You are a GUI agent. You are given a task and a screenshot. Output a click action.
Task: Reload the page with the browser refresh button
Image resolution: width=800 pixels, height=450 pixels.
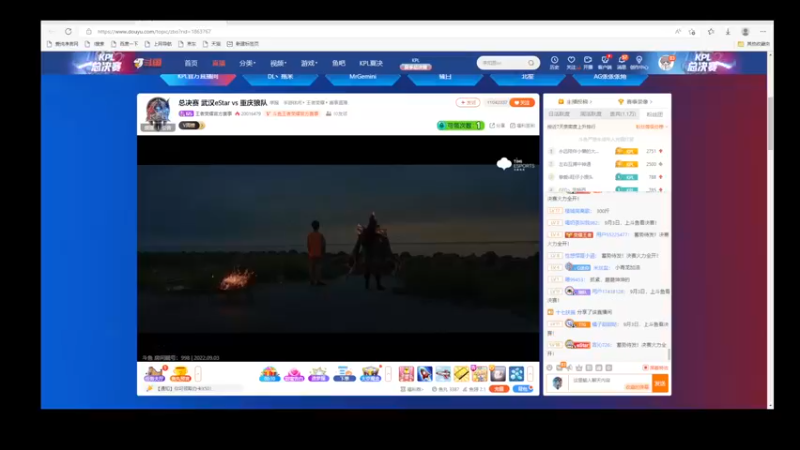click(x=68, y=32)
